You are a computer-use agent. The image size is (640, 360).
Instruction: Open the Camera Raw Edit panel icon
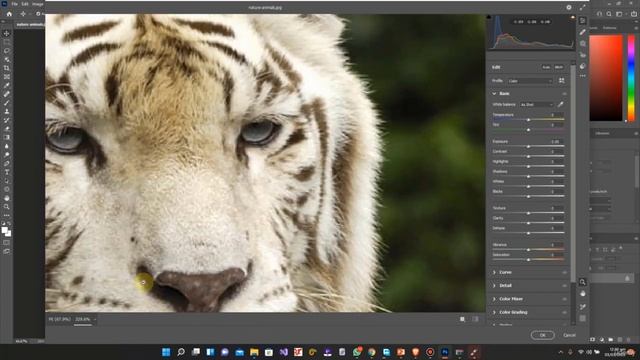[x=582, y=21]
